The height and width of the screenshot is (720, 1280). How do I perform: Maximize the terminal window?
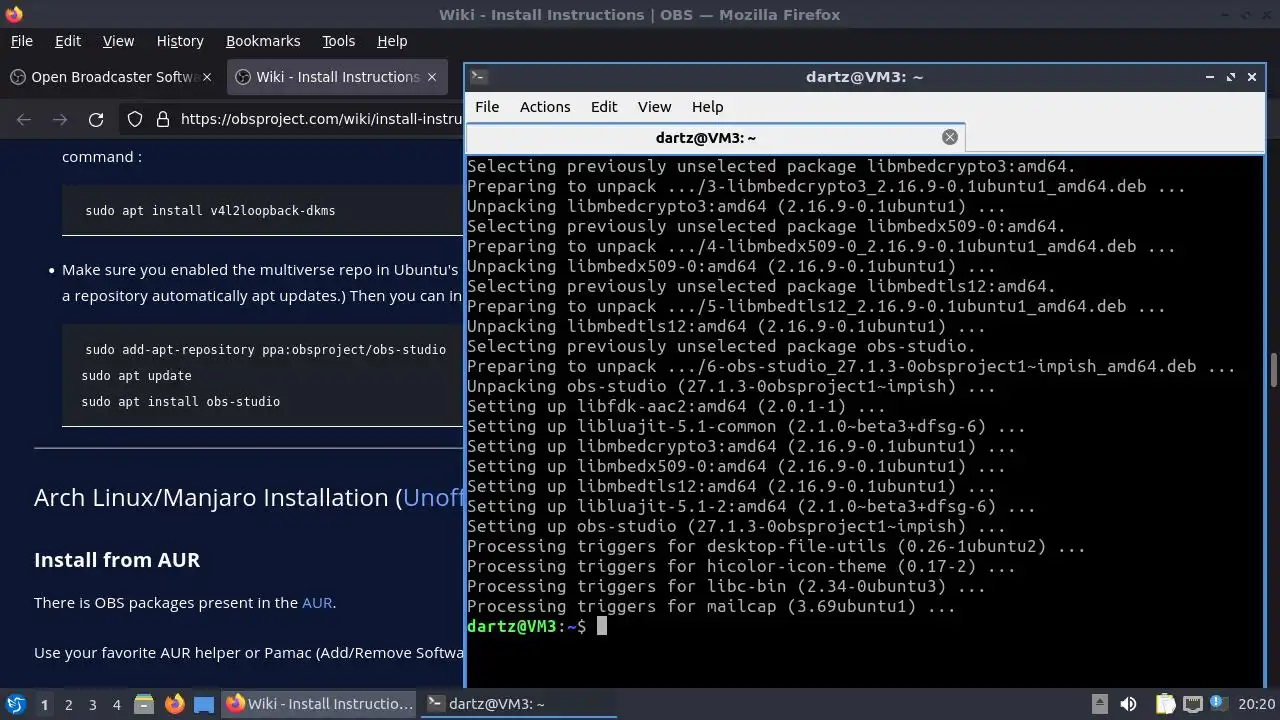tap(1231, 77)
